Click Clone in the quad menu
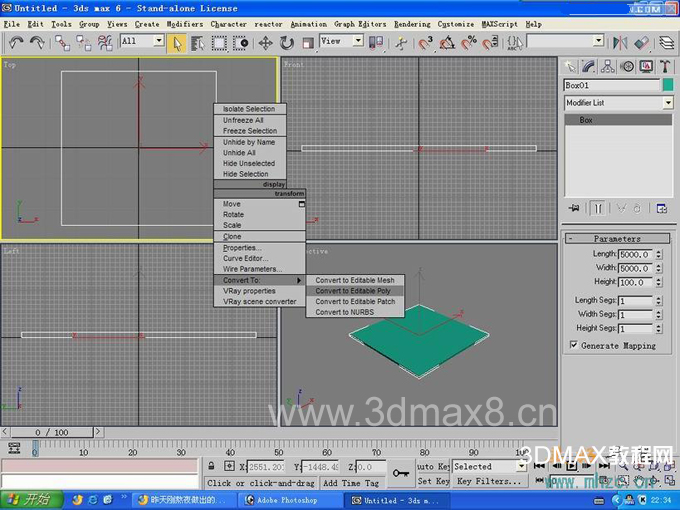Viewport: 680px width, 510px height. [232, 236]
